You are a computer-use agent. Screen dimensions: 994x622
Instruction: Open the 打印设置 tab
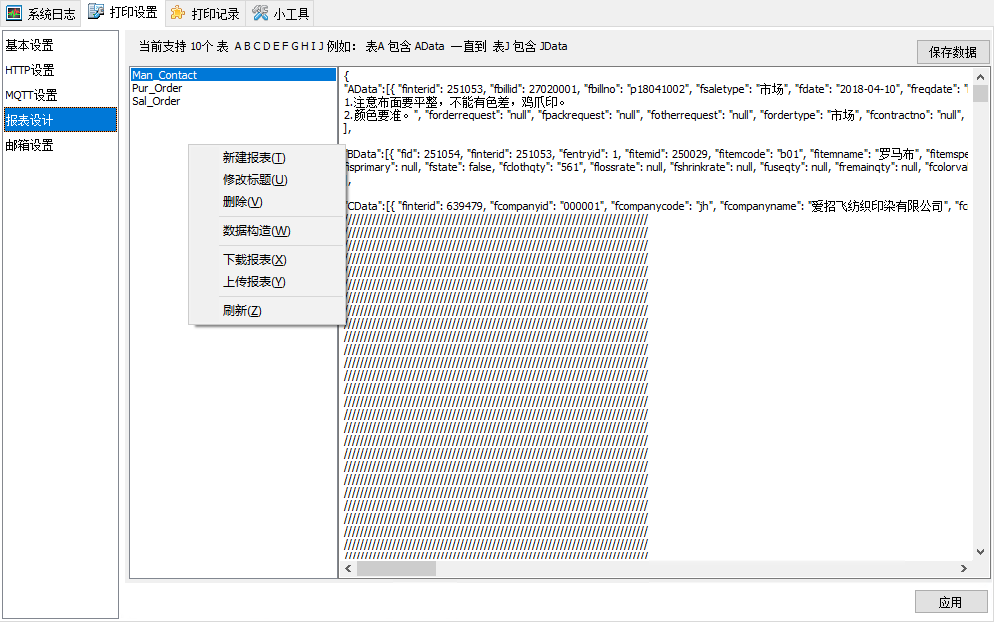click(x=123, y=13)
